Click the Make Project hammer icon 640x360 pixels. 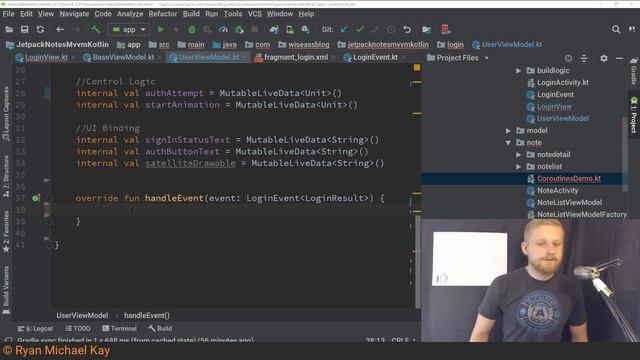pos(96,29)
